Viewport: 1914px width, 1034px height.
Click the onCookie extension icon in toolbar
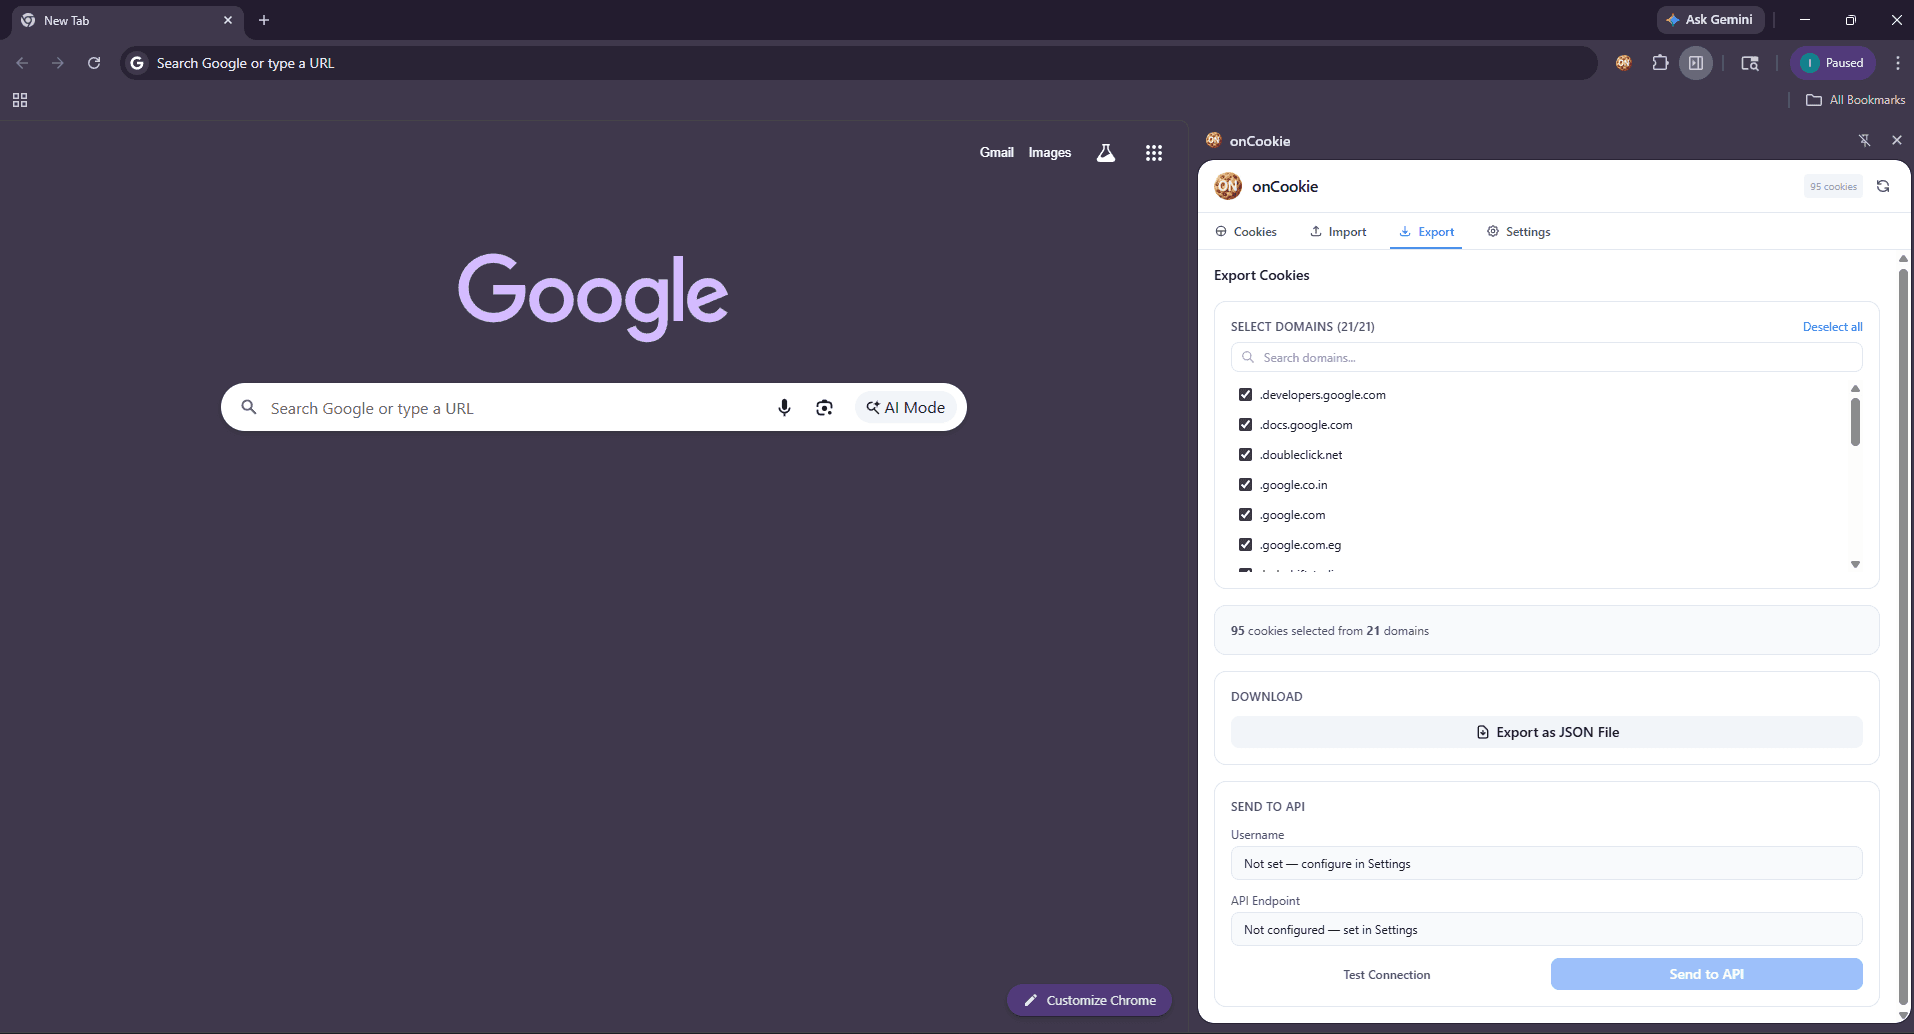(x=1623, y=63)
